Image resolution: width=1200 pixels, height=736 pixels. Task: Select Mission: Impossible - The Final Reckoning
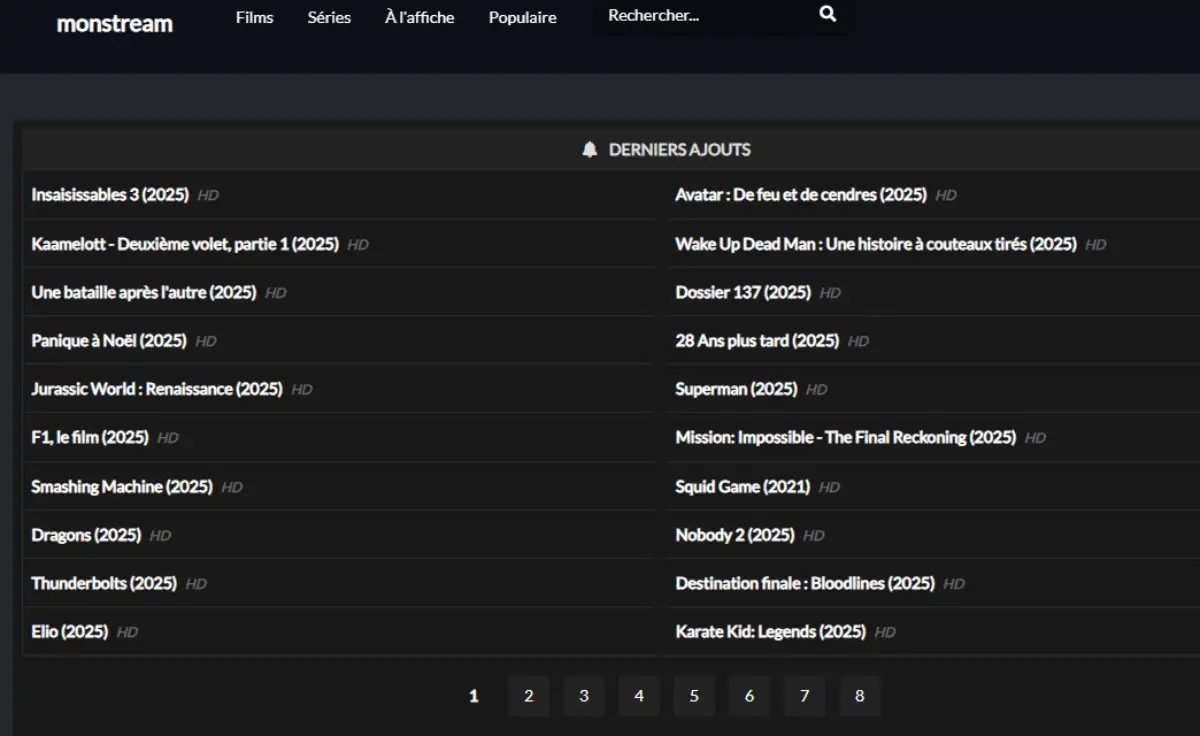(x=845, y=438)
